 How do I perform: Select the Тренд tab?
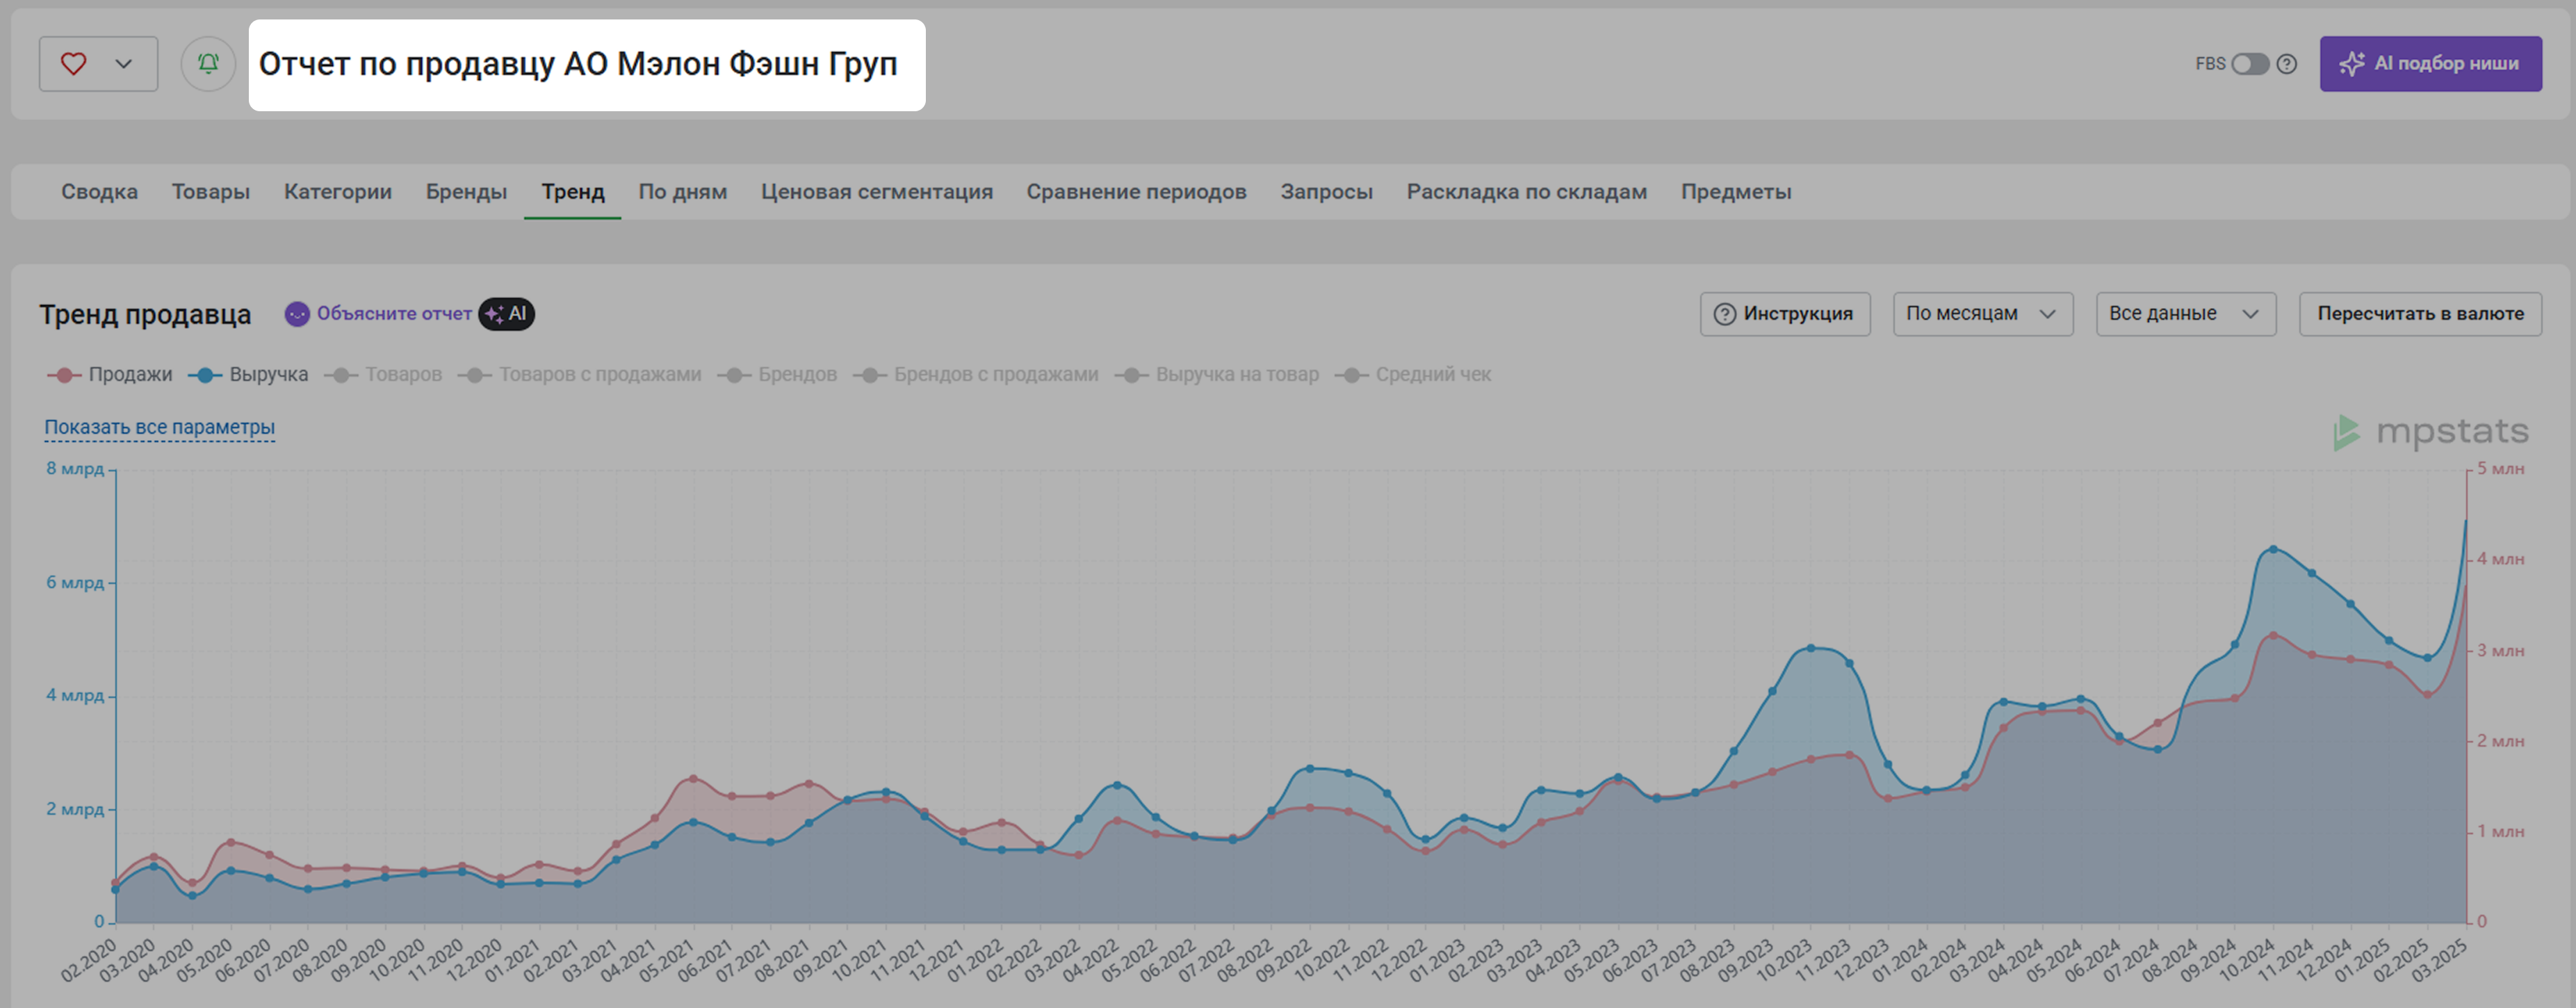[573, 191]
